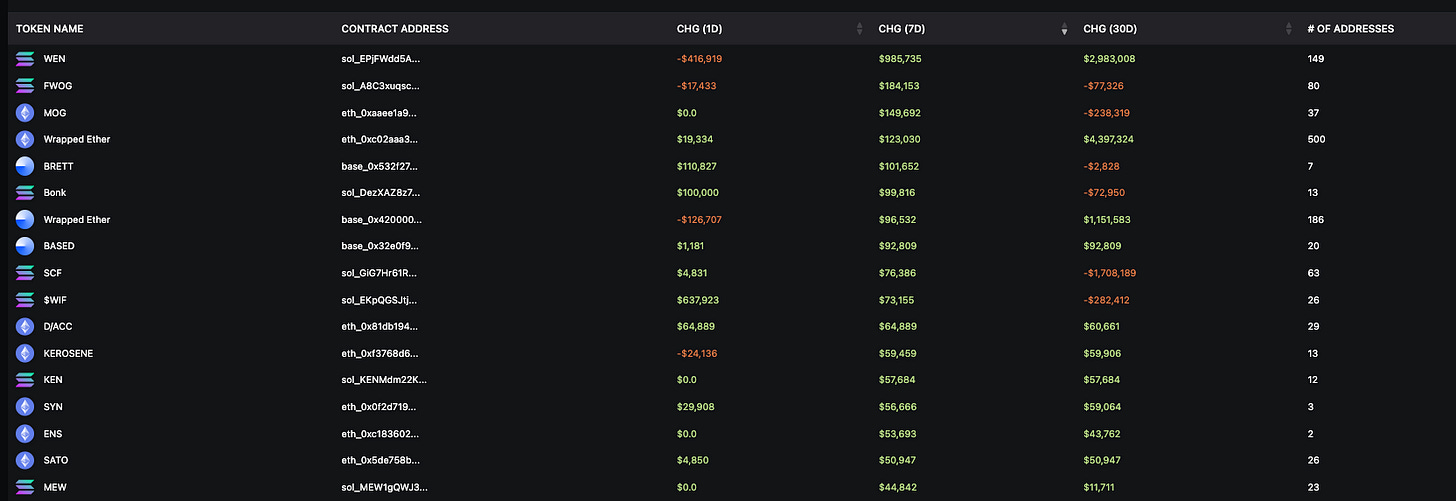Click the Ethereum icon beside SYN
1456x501 pixels.
click(25, 407)
